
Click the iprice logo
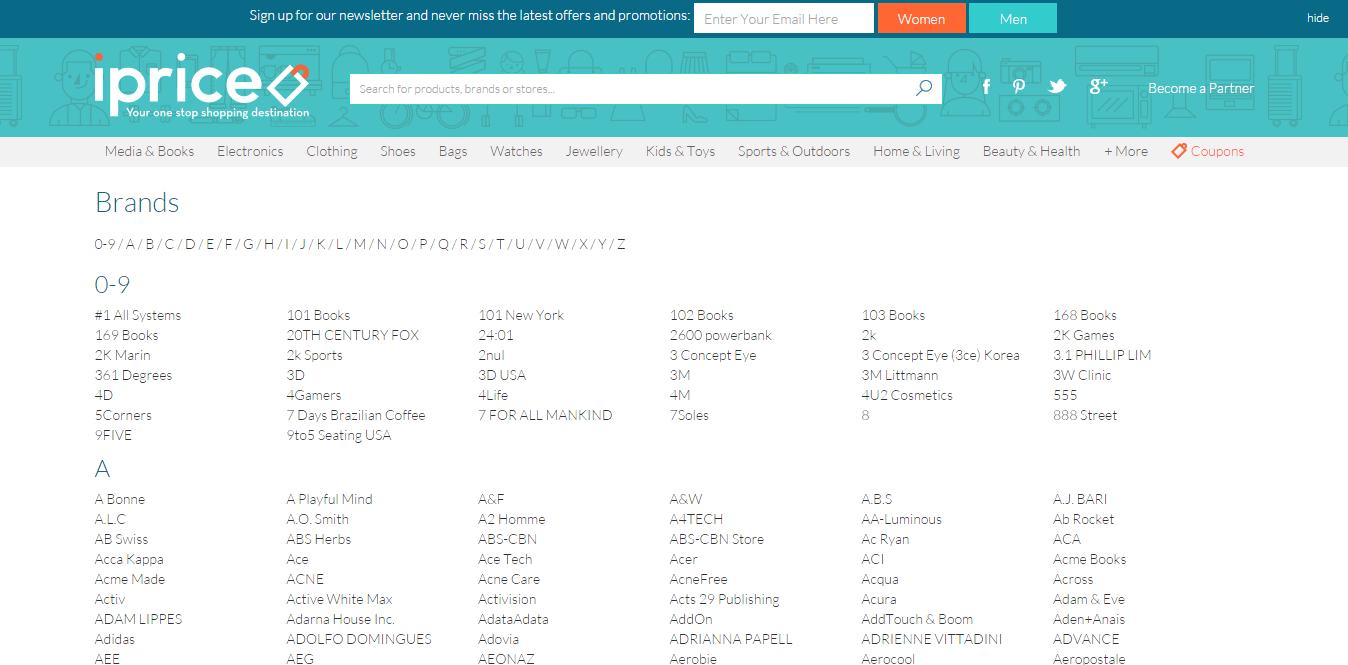click(x=201, y=86)
